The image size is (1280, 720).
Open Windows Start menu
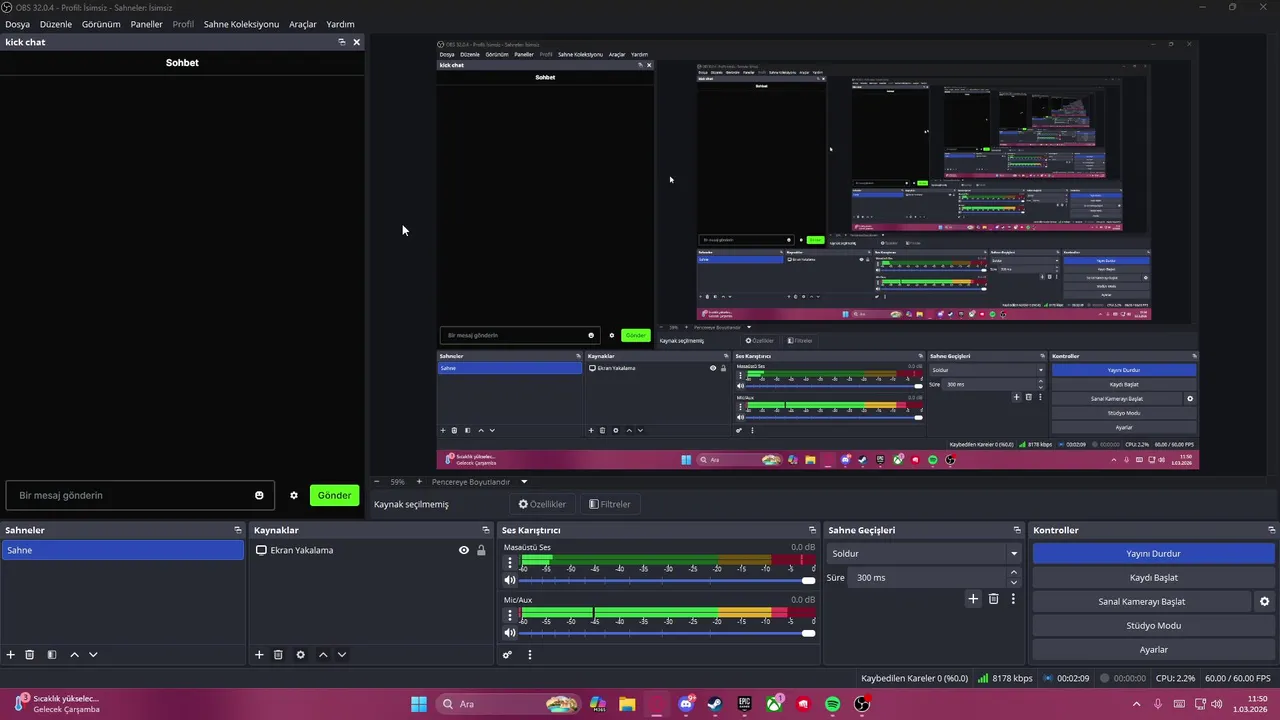[x=419, y=704]
